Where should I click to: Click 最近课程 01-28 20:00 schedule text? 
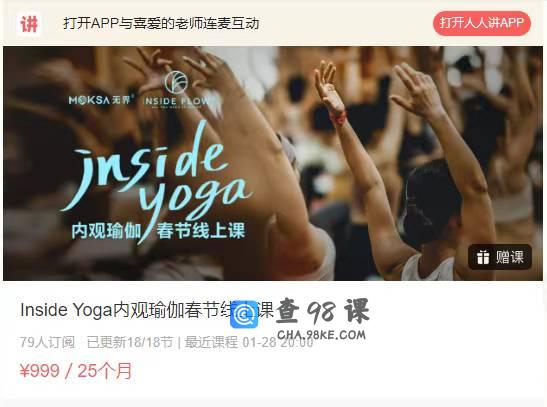click(249, 342)
